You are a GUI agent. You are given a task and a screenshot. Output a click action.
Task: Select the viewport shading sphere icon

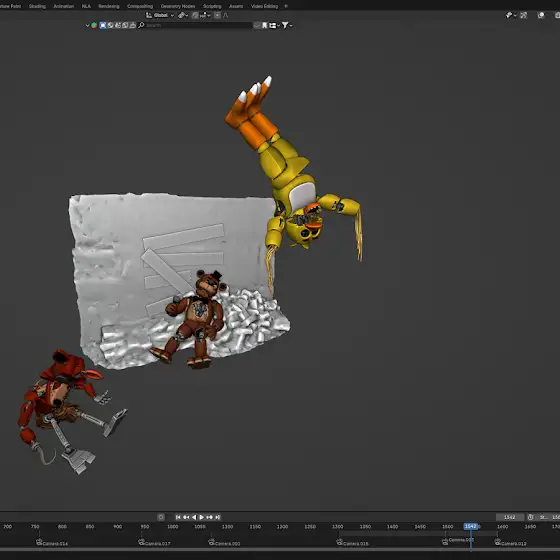tap(541, 15)
